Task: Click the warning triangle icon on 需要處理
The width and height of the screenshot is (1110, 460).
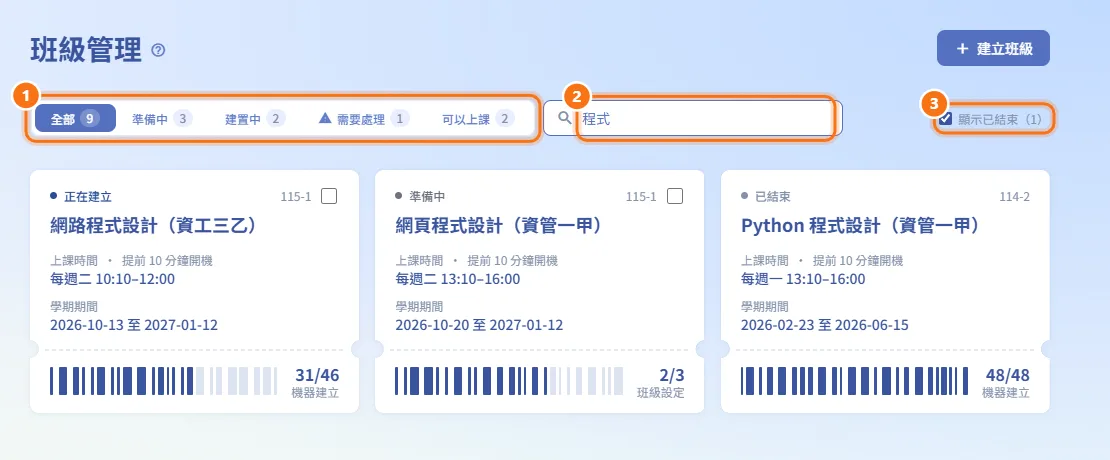Action: [325, 118]
